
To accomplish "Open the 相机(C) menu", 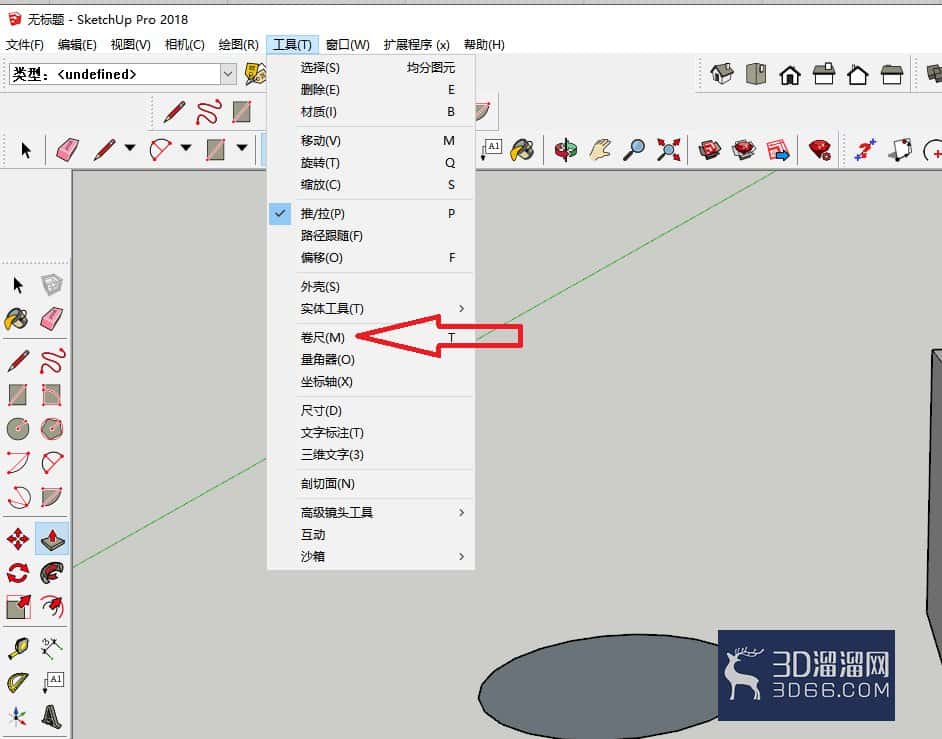I will click(184, 44).
